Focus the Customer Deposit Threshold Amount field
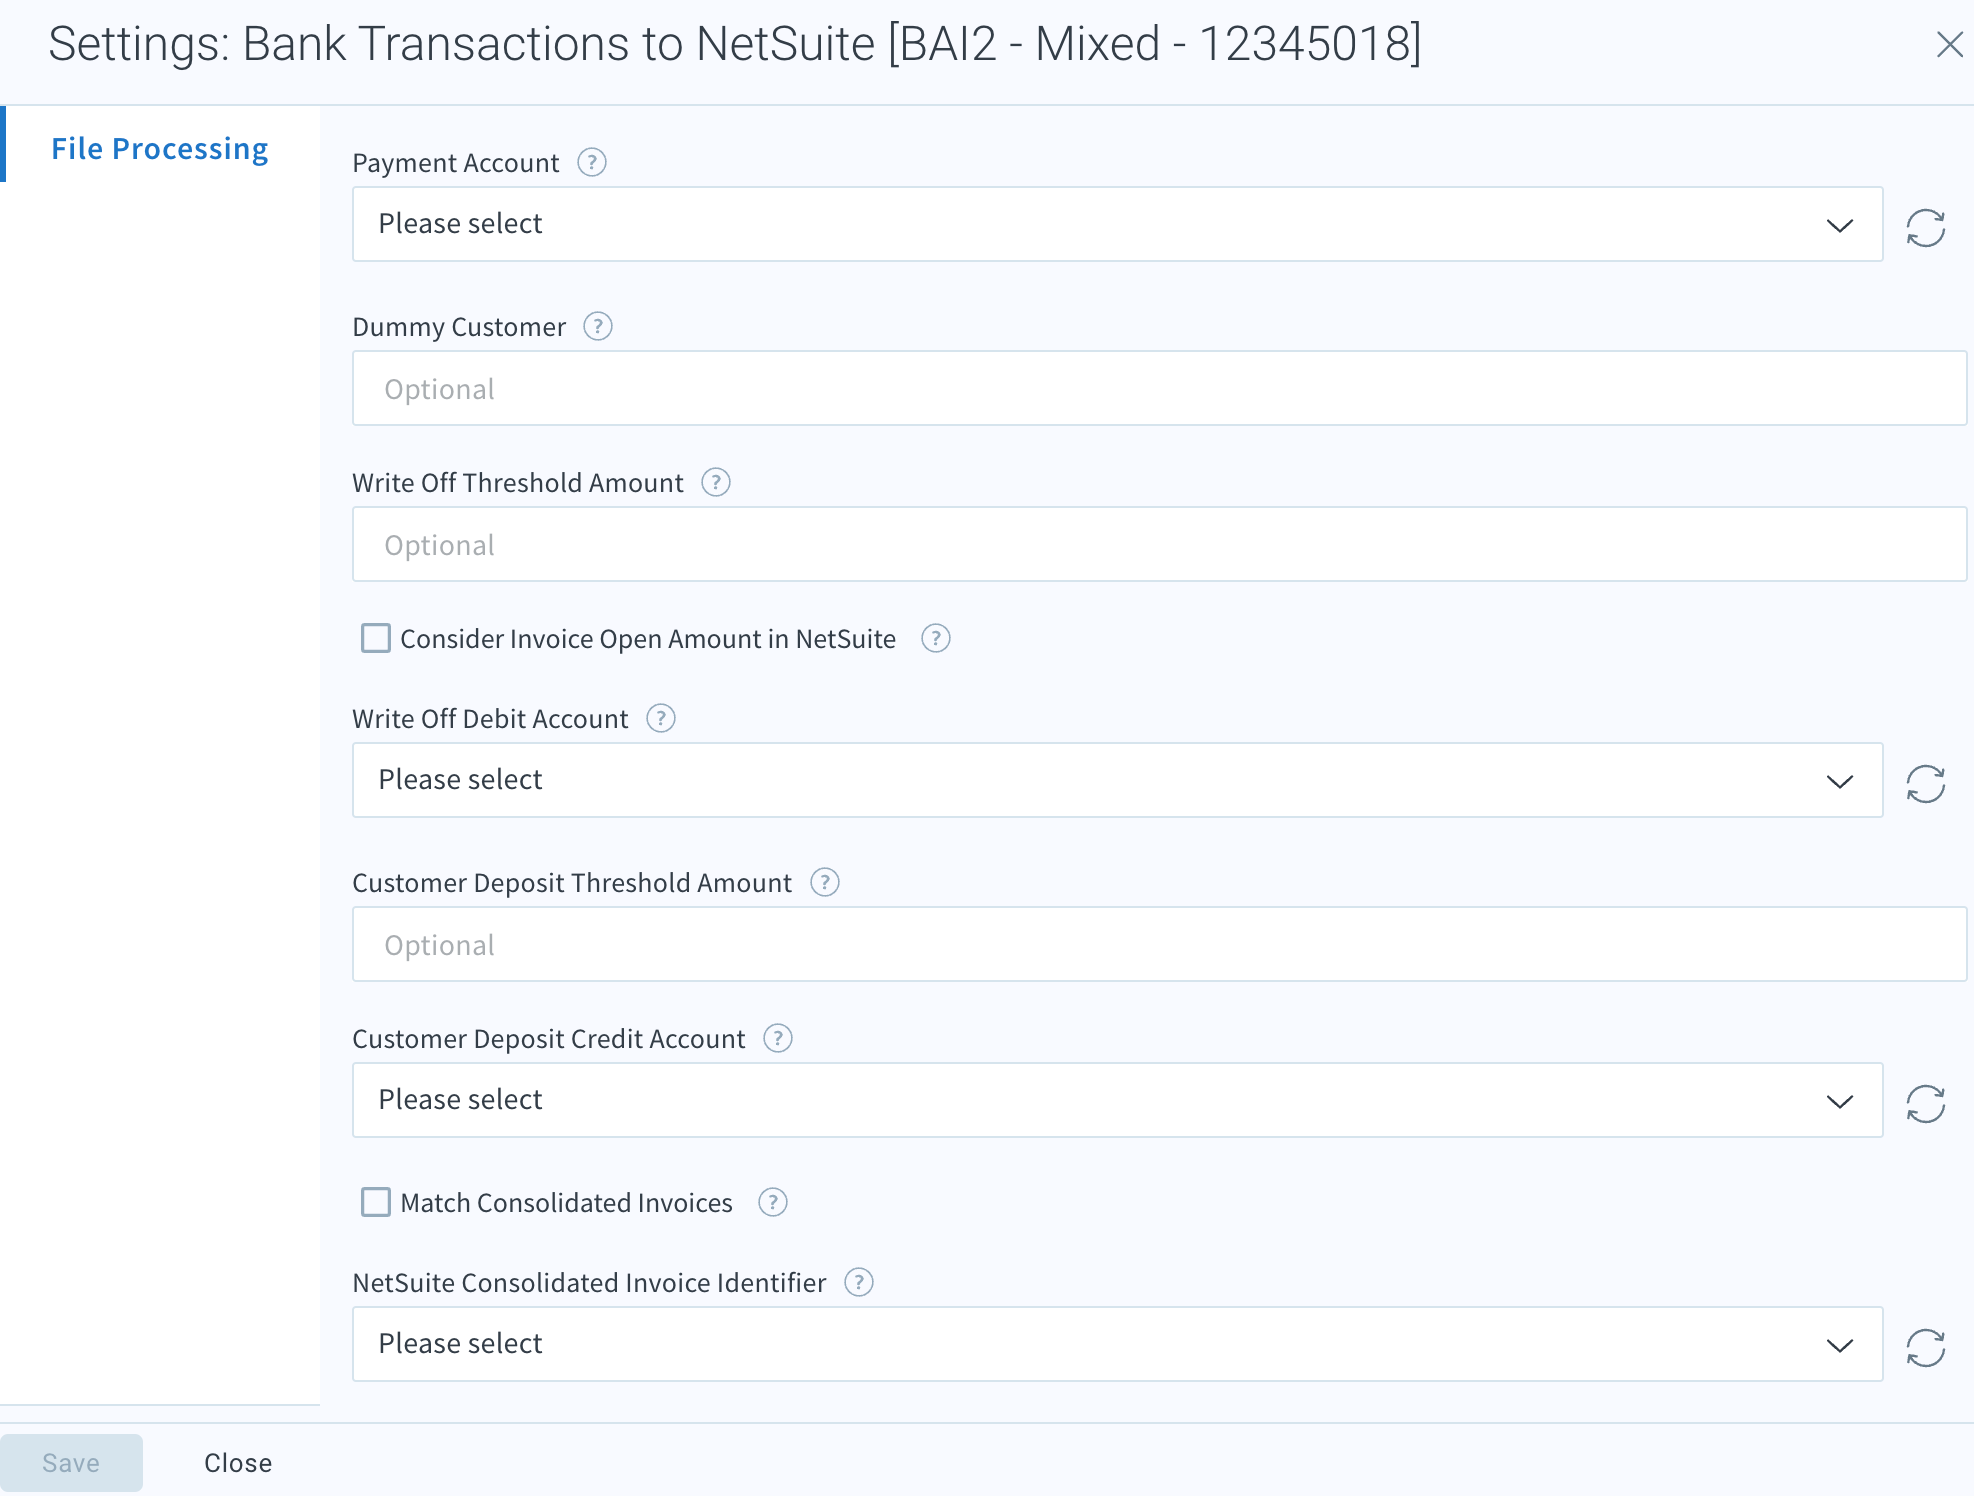 pos(1158,944)
